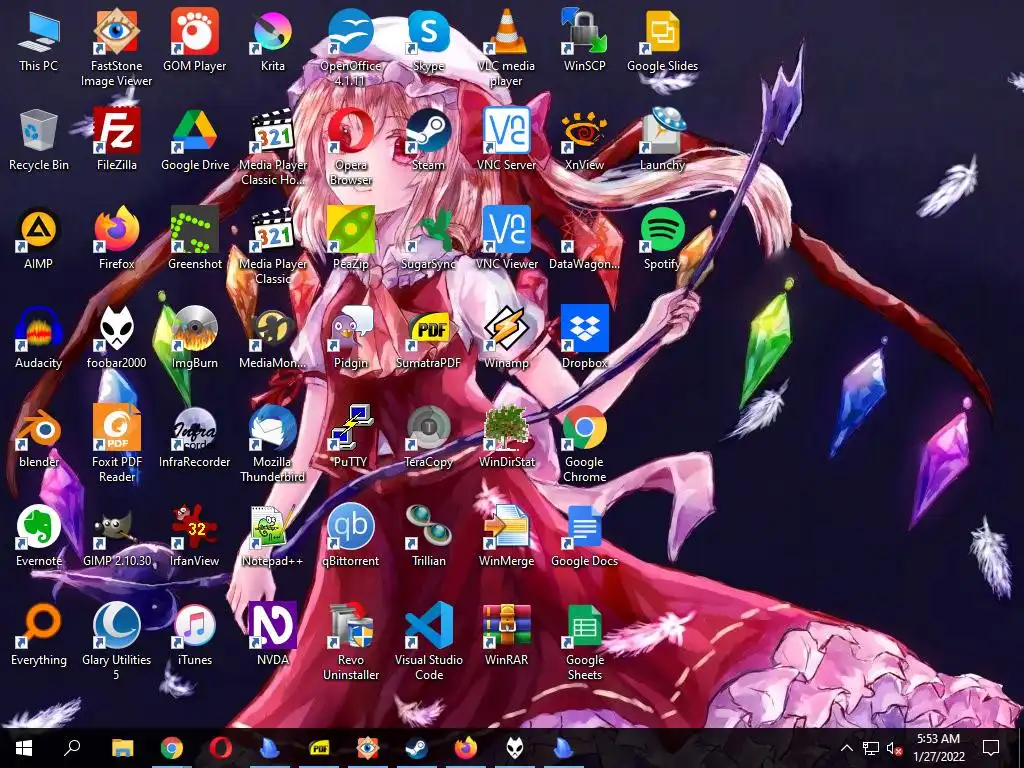Open the Windows Start menu
The height and width of the screenshot is (768, 1024).
(x=24, y=748)
